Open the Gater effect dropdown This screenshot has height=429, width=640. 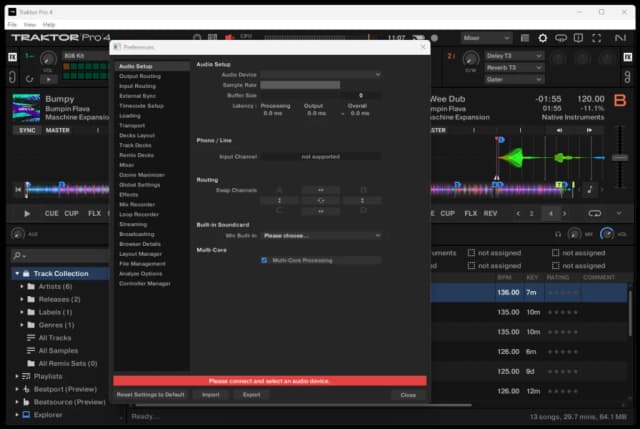coord(514,79)
